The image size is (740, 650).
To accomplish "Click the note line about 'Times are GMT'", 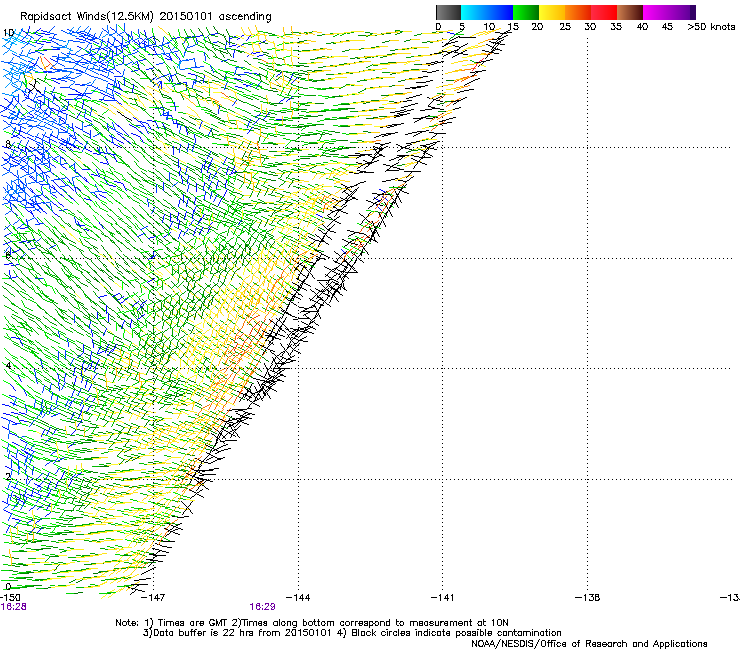I will coord(312,623).
